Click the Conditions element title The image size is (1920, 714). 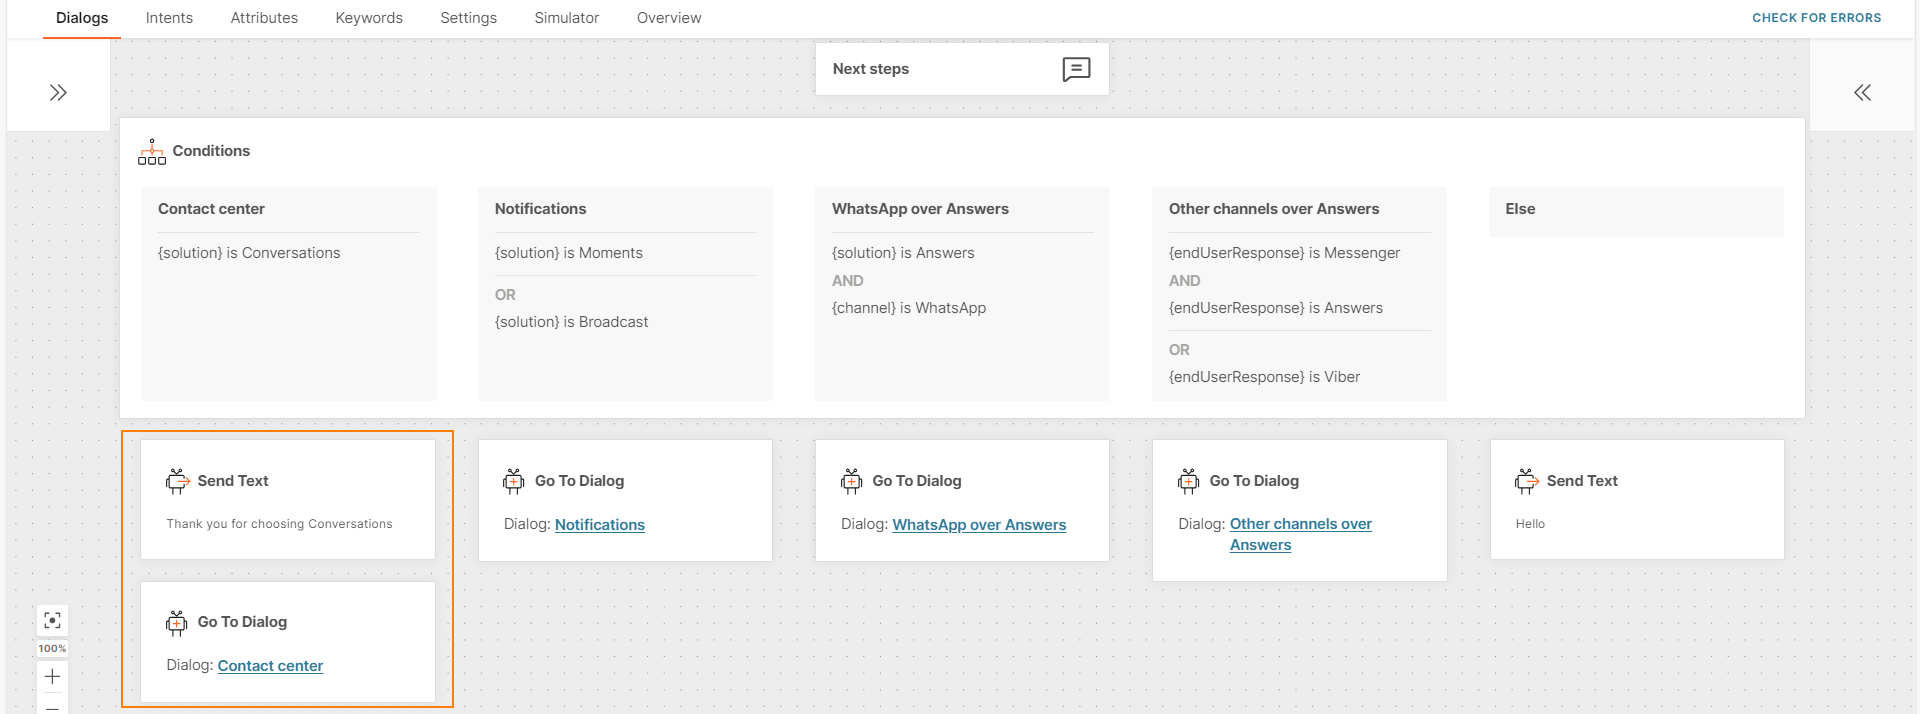211,151
